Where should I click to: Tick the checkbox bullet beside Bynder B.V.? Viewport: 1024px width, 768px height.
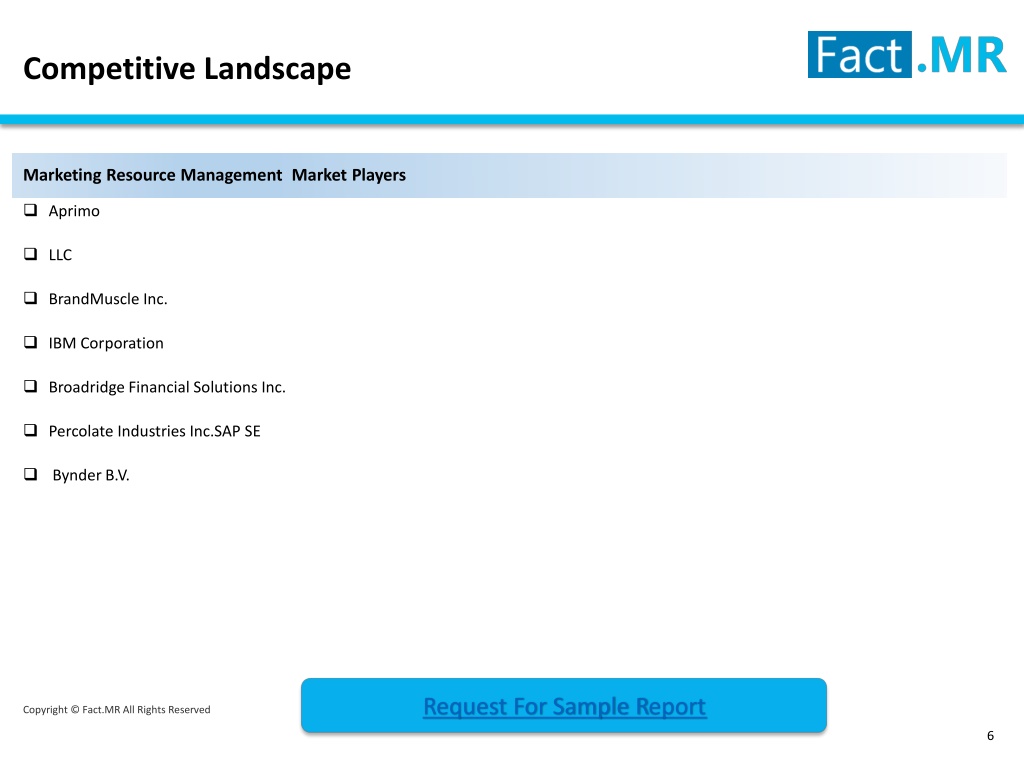tap(30, 475)
